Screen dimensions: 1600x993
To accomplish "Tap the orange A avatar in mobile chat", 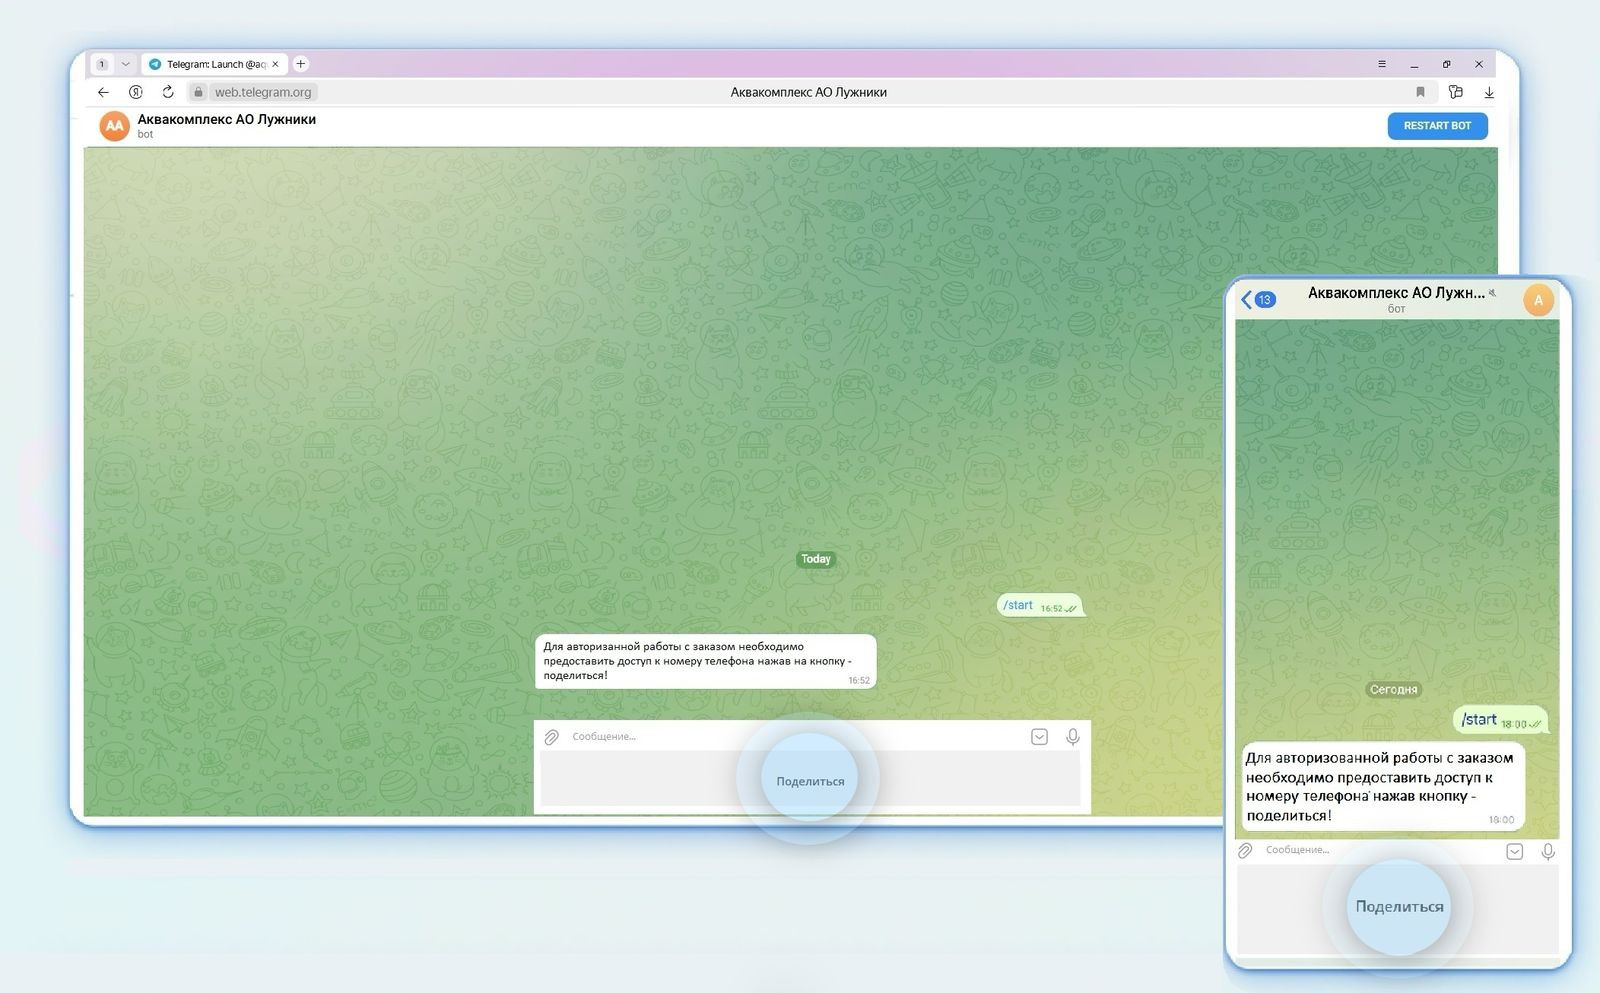I will click(x=1538, y=300).
